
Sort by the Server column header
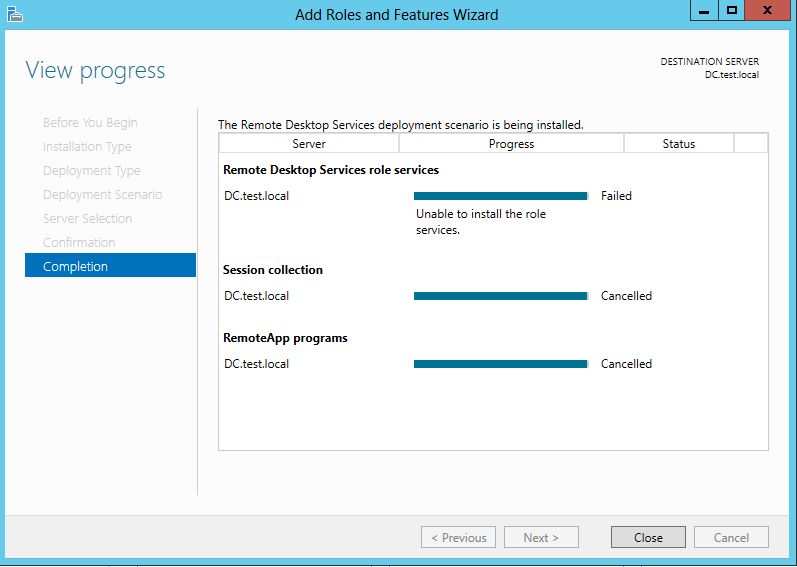tap(309, 143)
